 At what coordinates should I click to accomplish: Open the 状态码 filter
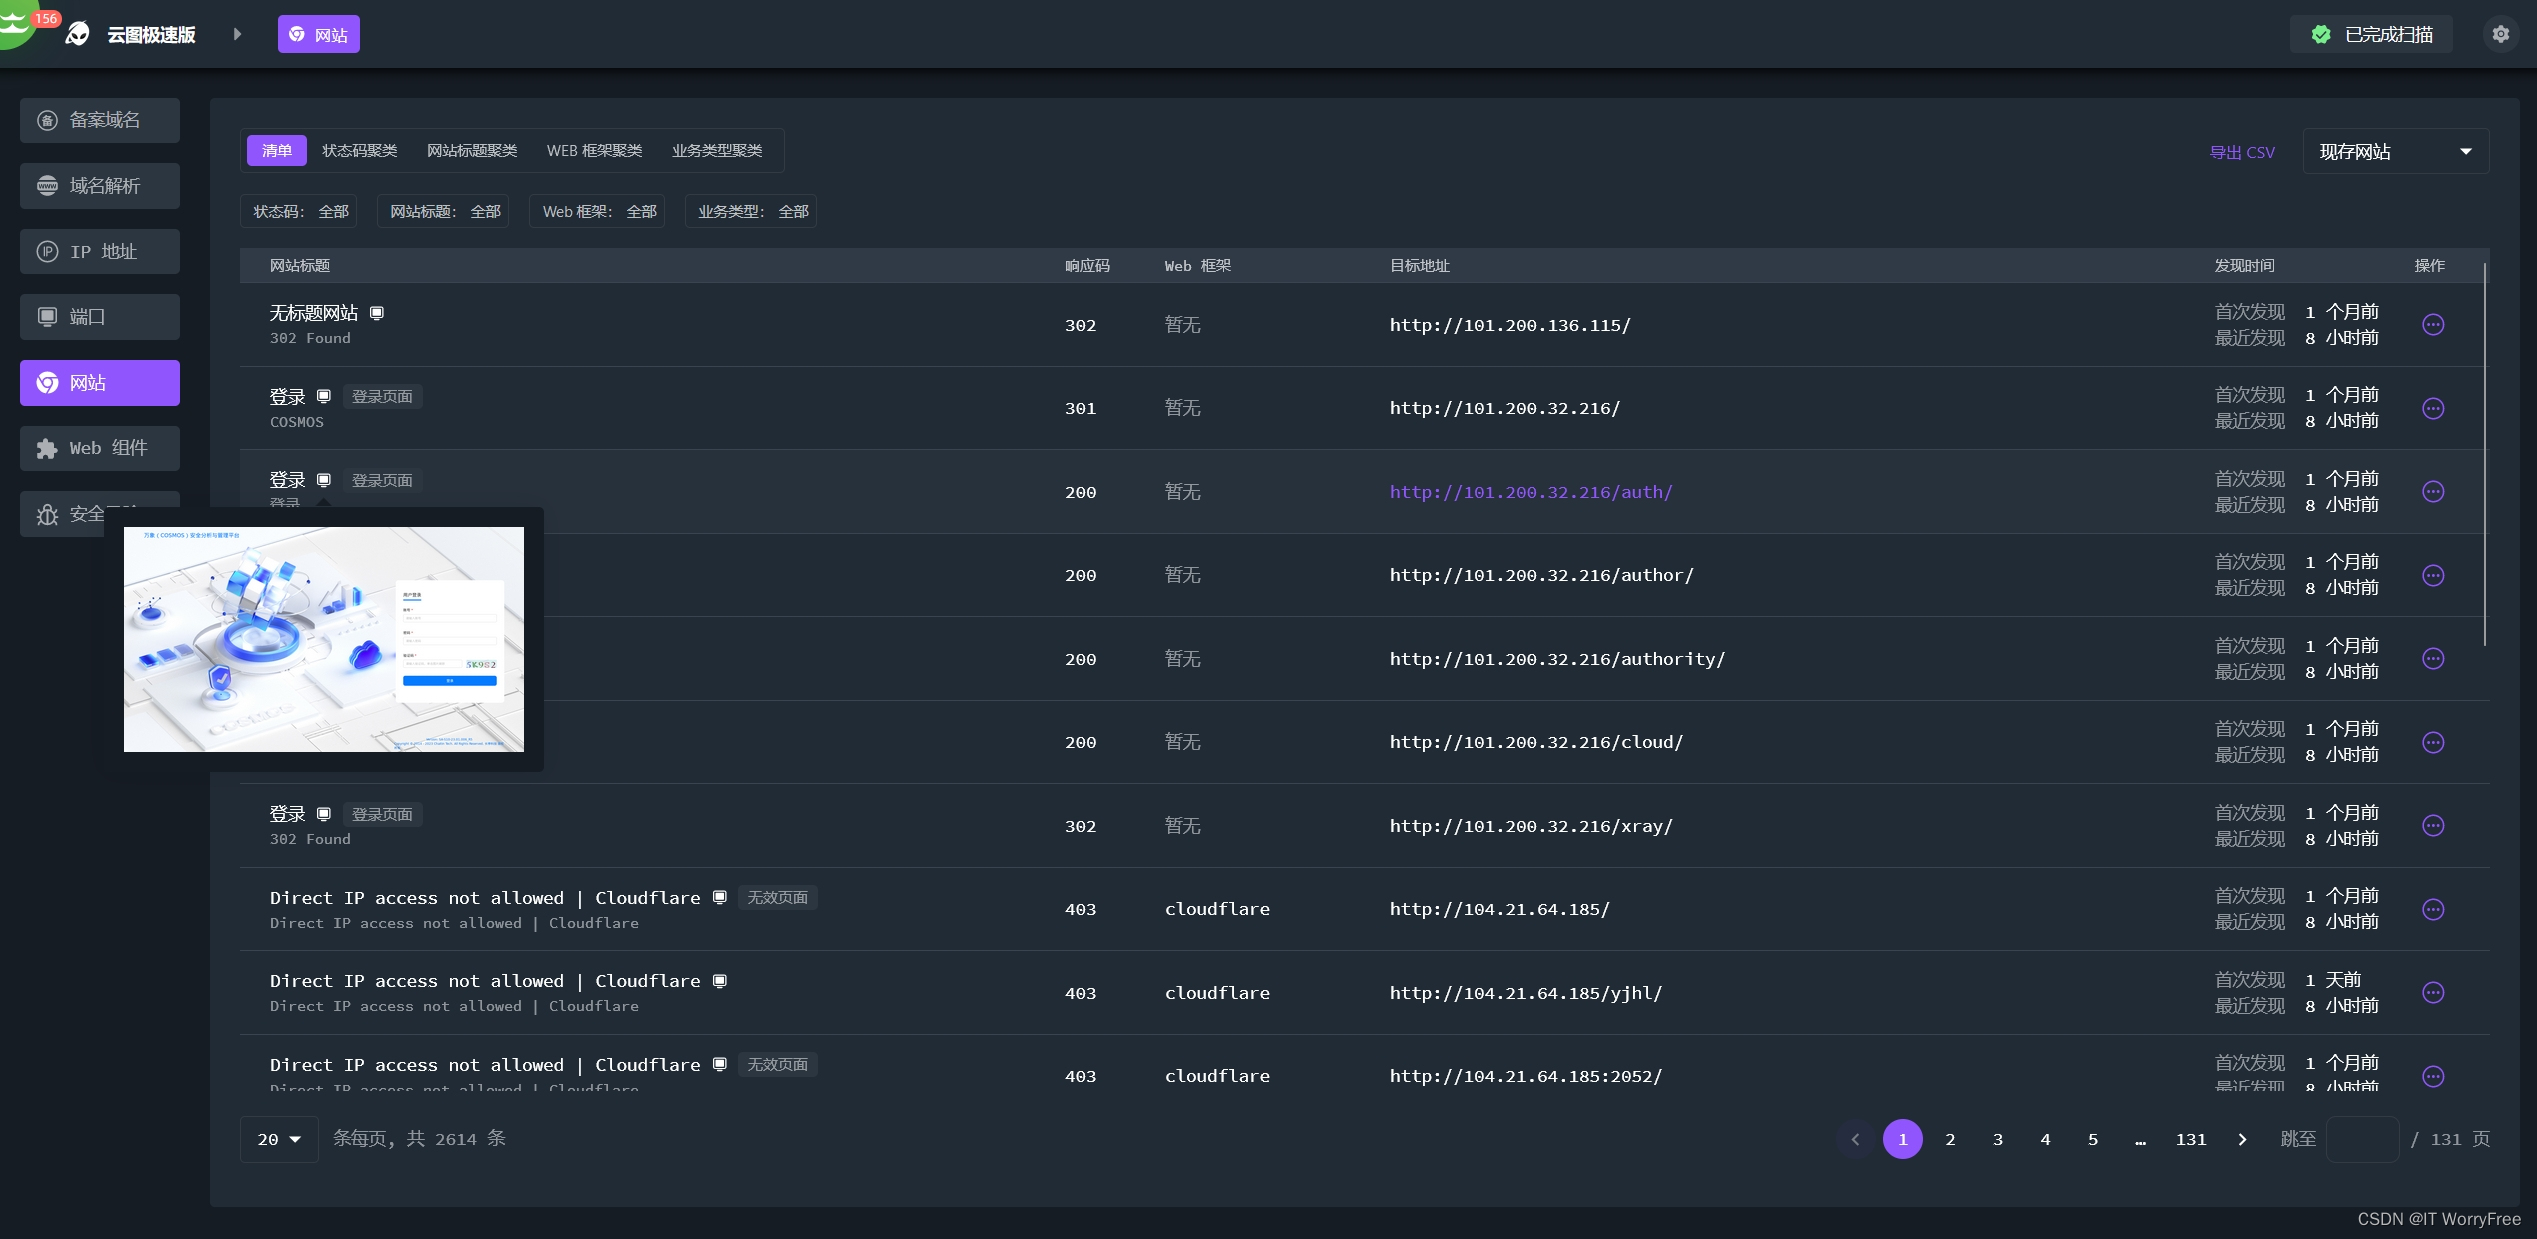tap(300, 211)
